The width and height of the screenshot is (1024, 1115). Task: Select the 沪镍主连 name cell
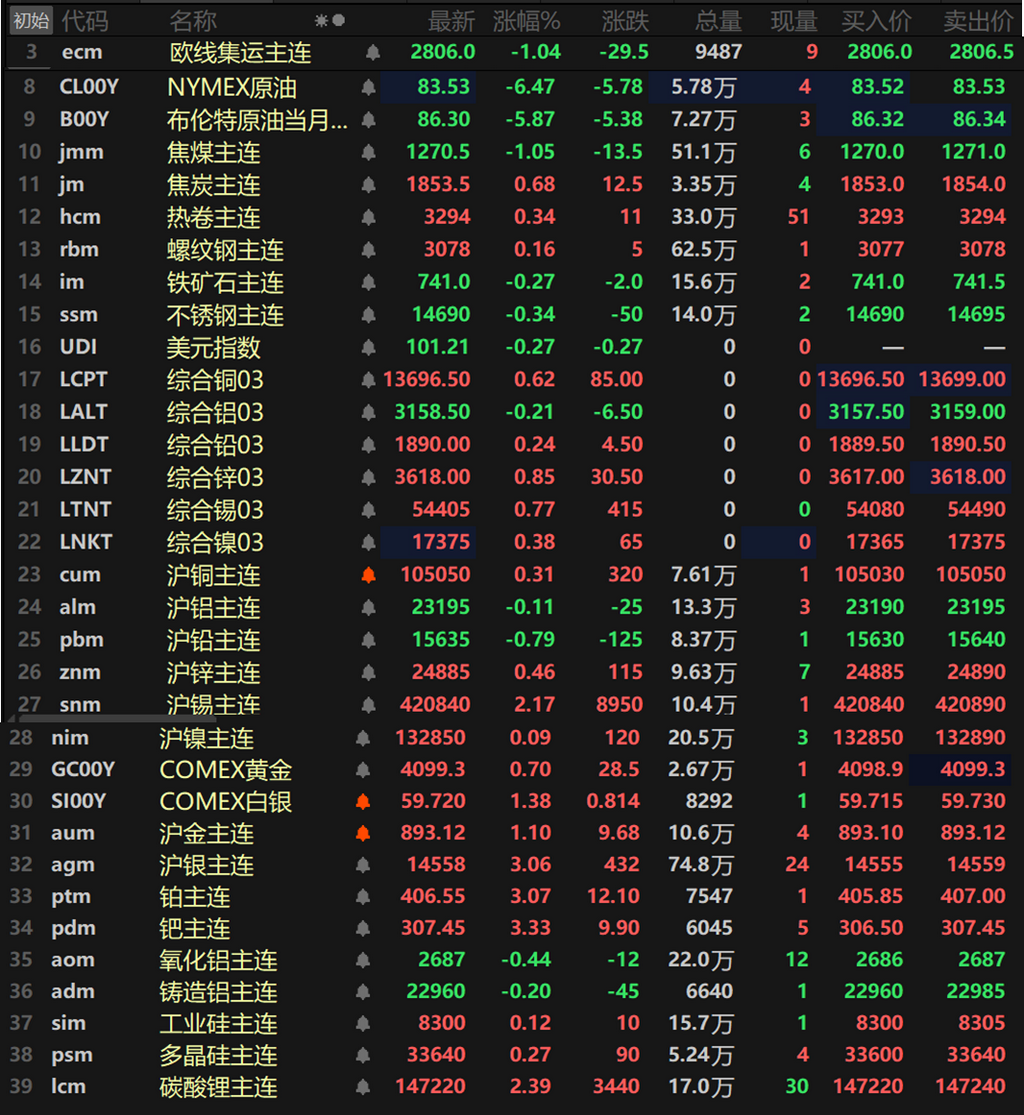tap(206, 738)
